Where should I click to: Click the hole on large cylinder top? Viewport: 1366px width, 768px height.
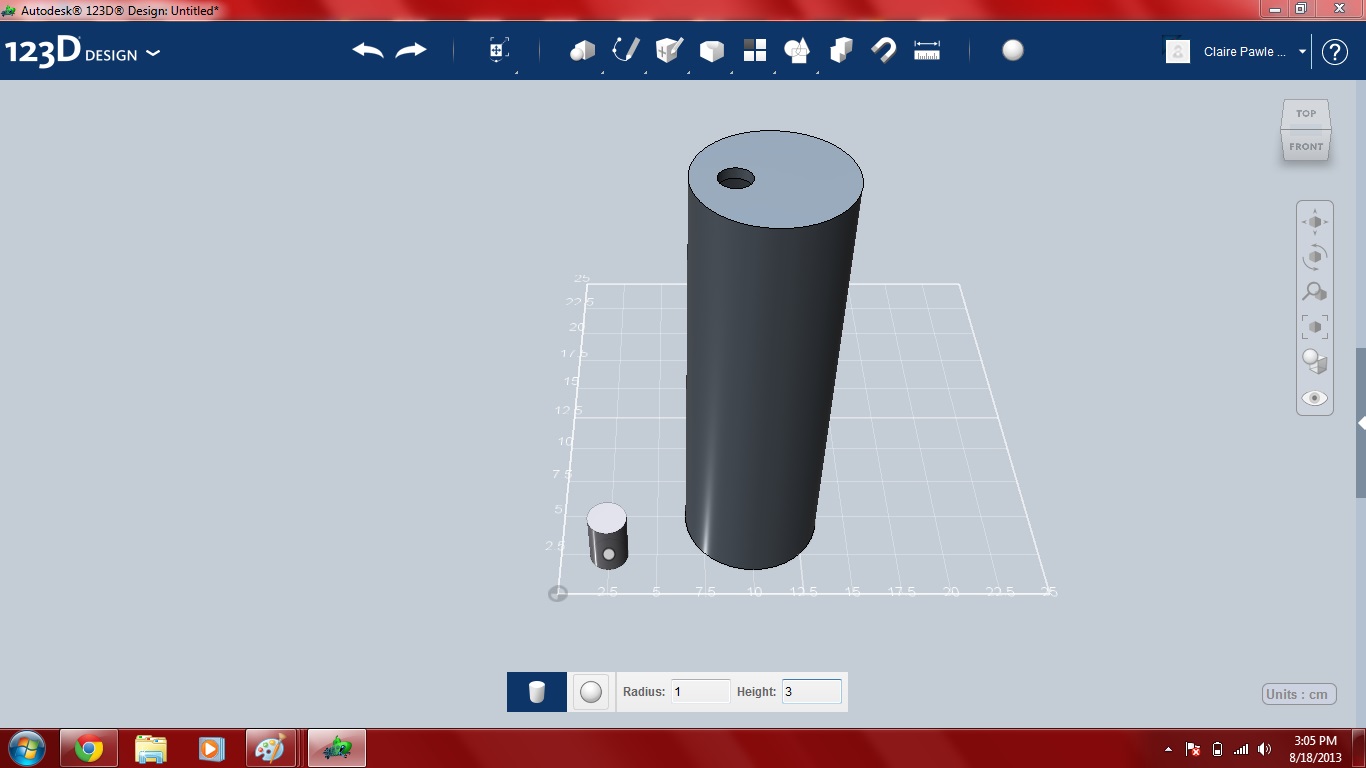(x=736, y=179)
